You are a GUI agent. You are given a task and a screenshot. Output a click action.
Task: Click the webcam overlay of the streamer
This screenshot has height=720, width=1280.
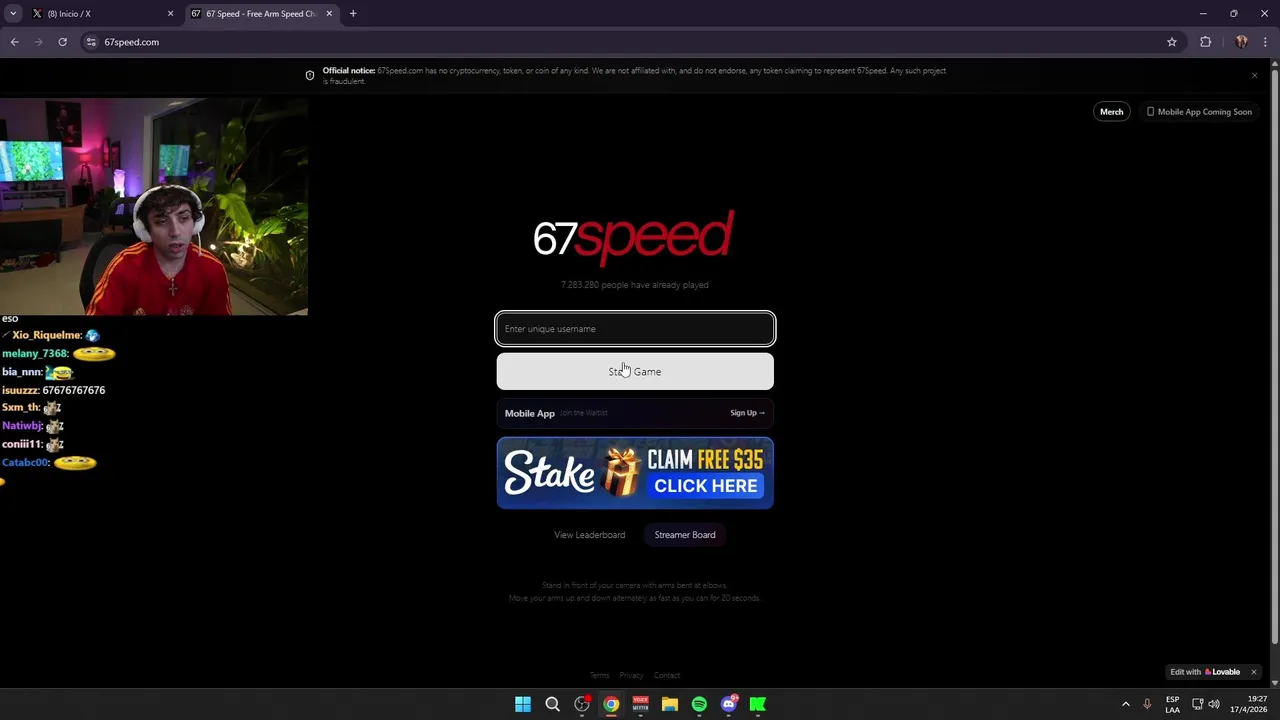coord(154,206)
